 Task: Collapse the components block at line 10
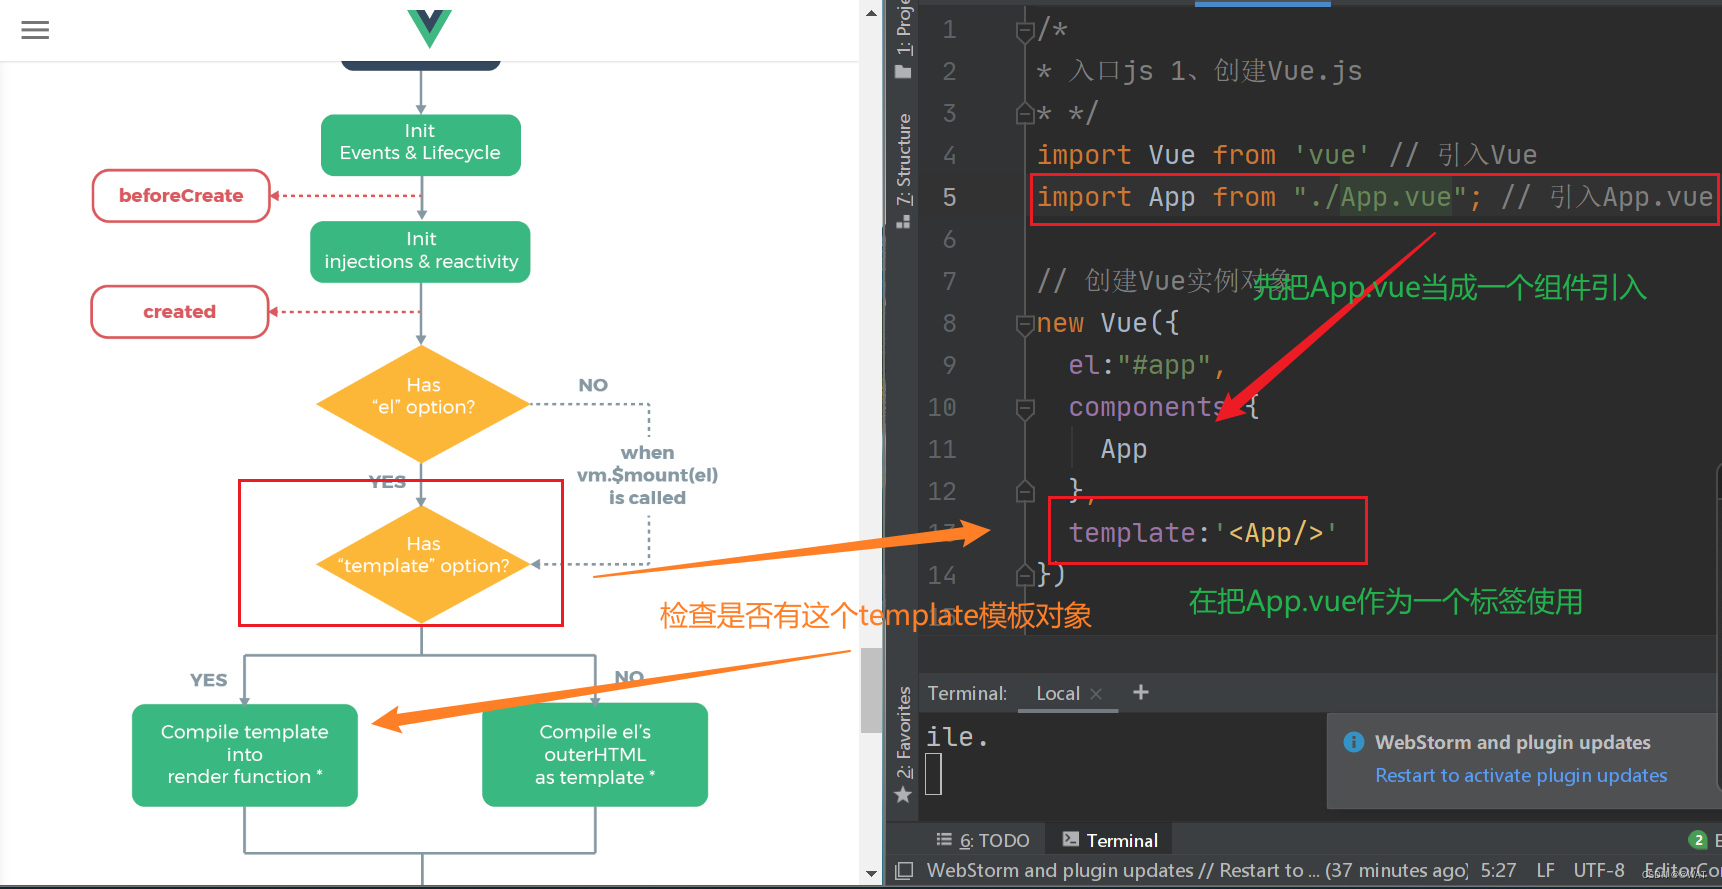(1024, 407)
